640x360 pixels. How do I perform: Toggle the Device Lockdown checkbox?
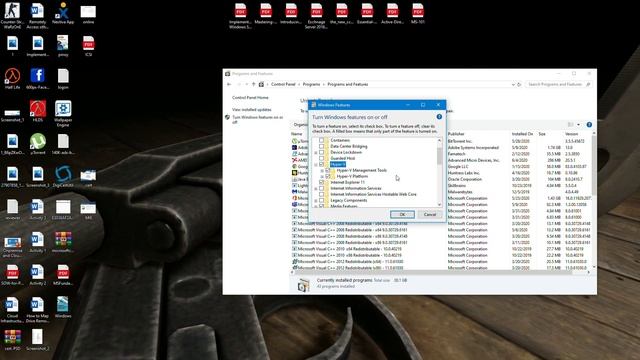click(x=322, y=152)
